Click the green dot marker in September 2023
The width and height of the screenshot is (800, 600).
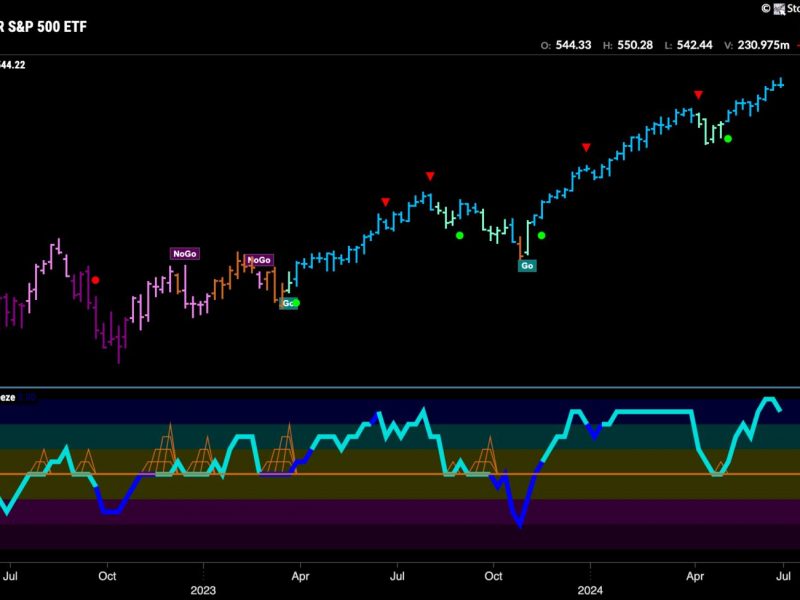pyautogui.click(x=460, y=235)
